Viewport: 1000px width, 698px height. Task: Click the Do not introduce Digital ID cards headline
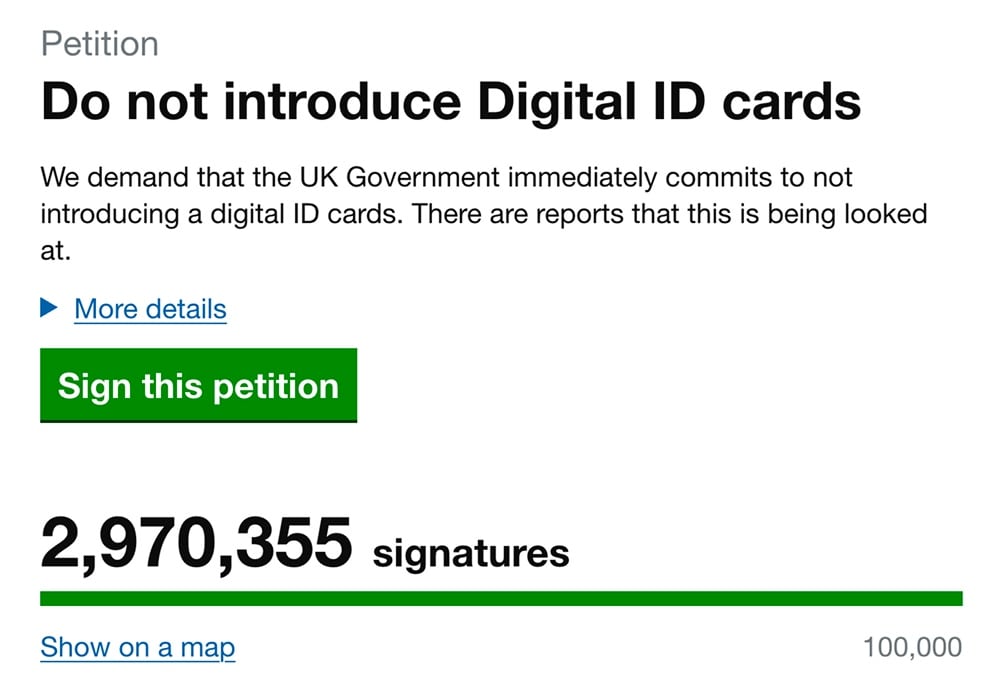pyautogui.click(x=452, y=100)
